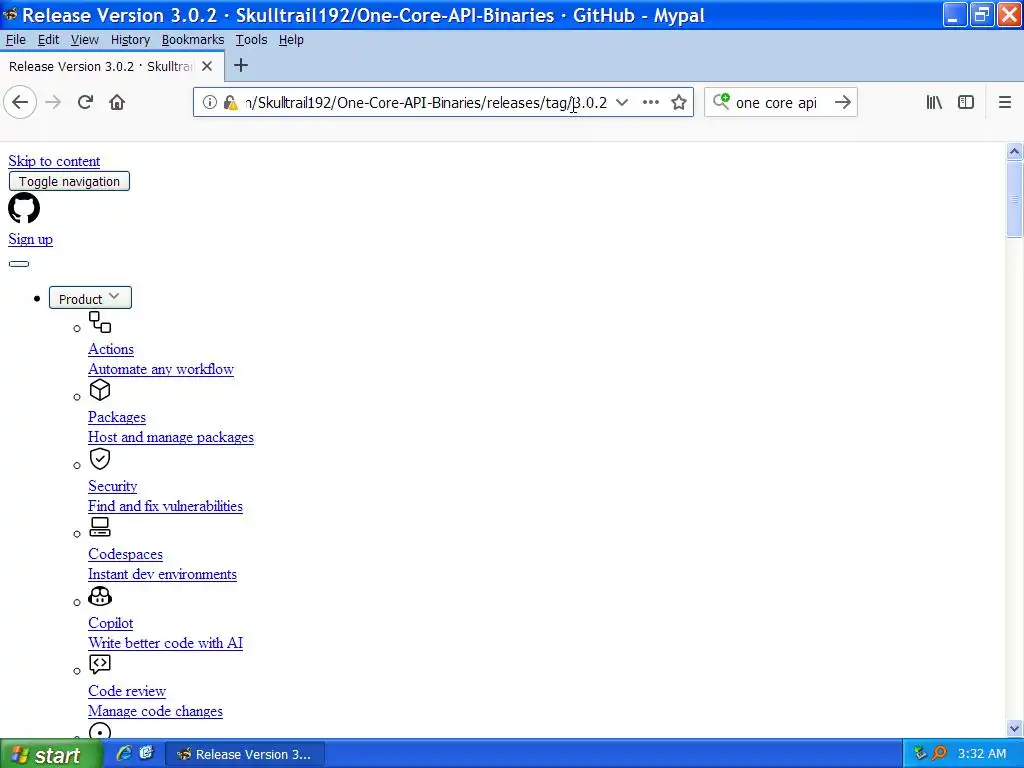Open the Windows start menu
Image resolution: width=1024 pixels, height=768 pixels.
click(51, 754)
